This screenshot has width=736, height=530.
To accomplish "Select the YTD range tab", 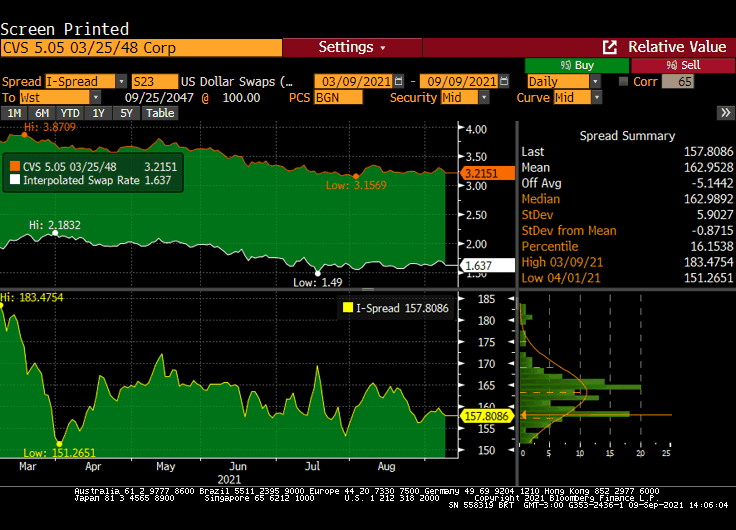I will [70, 113].
